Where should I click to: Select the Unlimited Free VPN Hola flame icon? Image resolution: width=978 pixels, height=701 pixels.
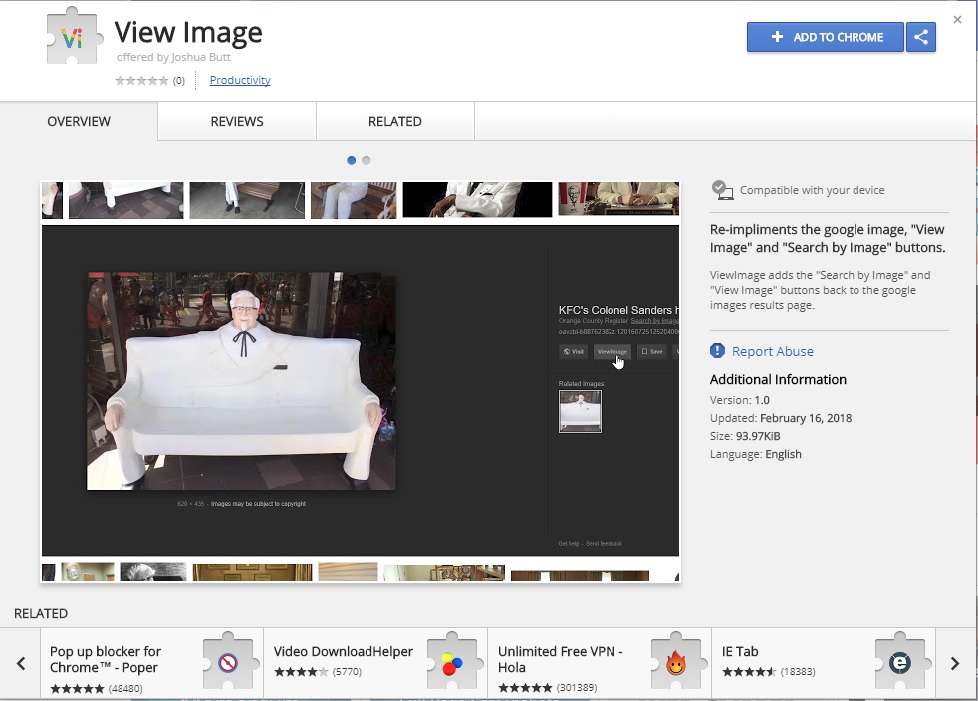[x=678, y=660]
